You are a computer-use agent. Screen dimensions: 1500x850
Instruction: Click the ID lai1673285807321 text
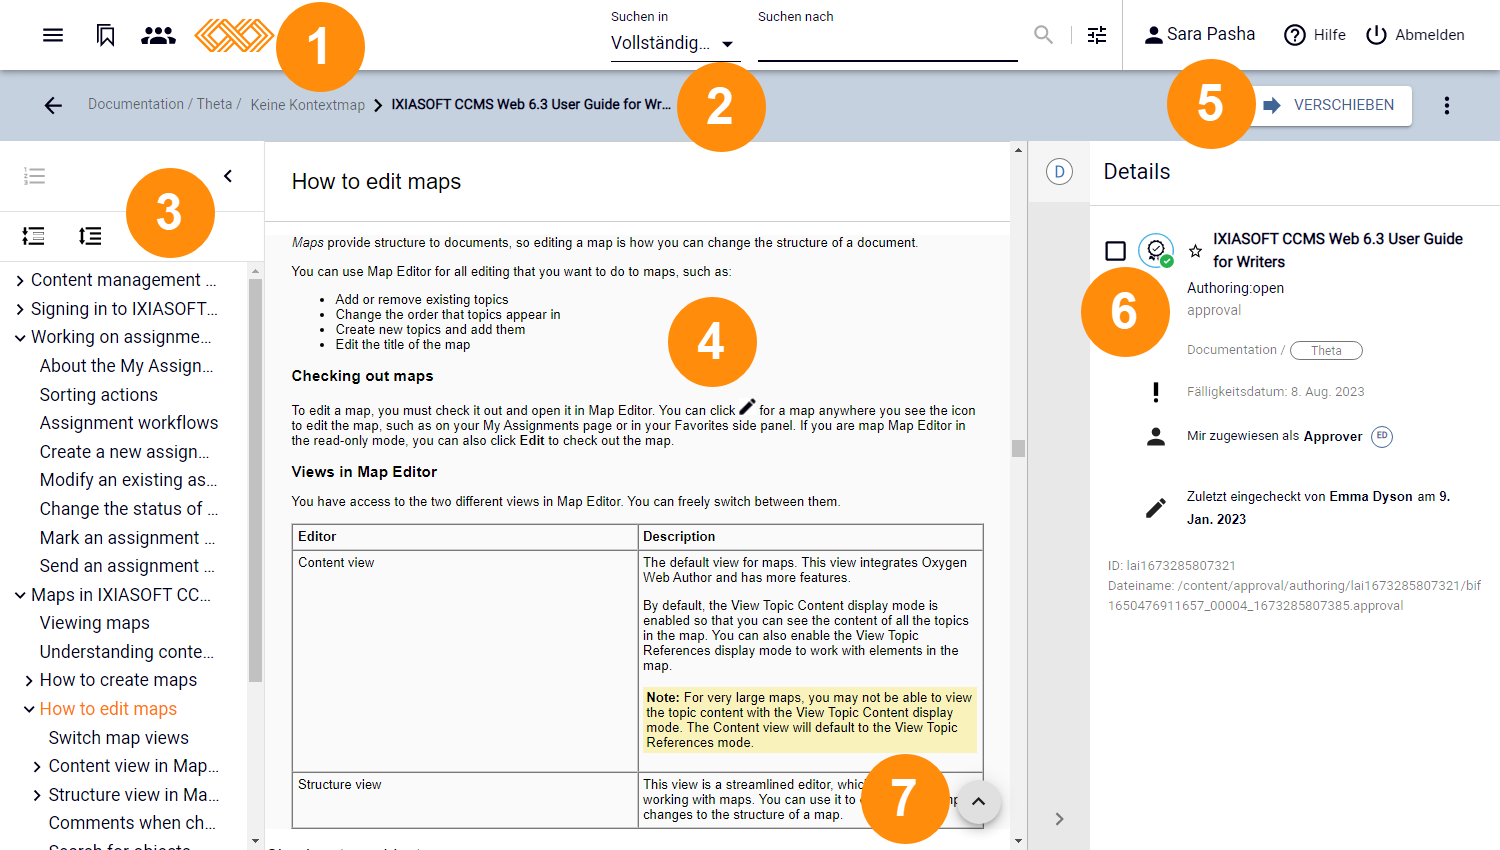tap(1171, 566)
